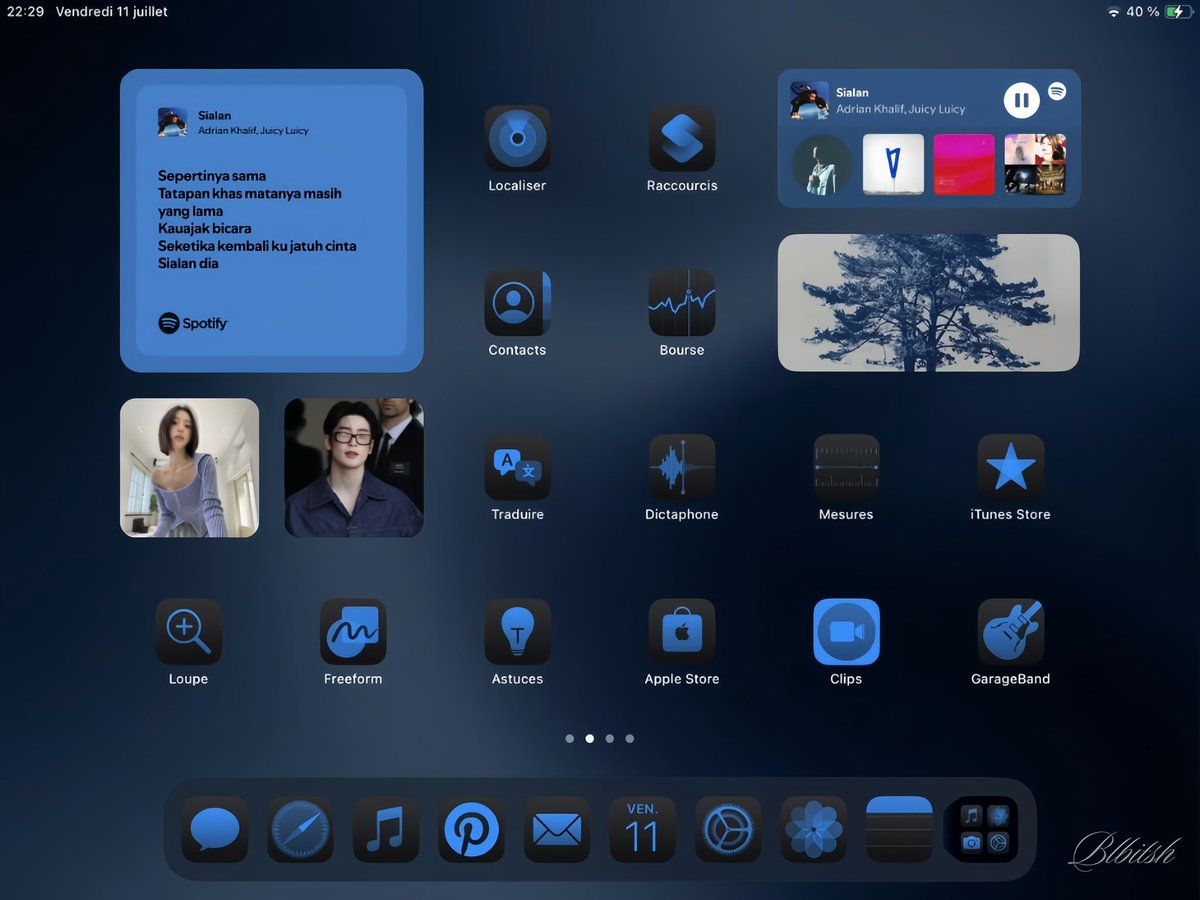This screenshot has height=900, width=1200.
Task: Open the Localiser app
Action: [517, 139]
